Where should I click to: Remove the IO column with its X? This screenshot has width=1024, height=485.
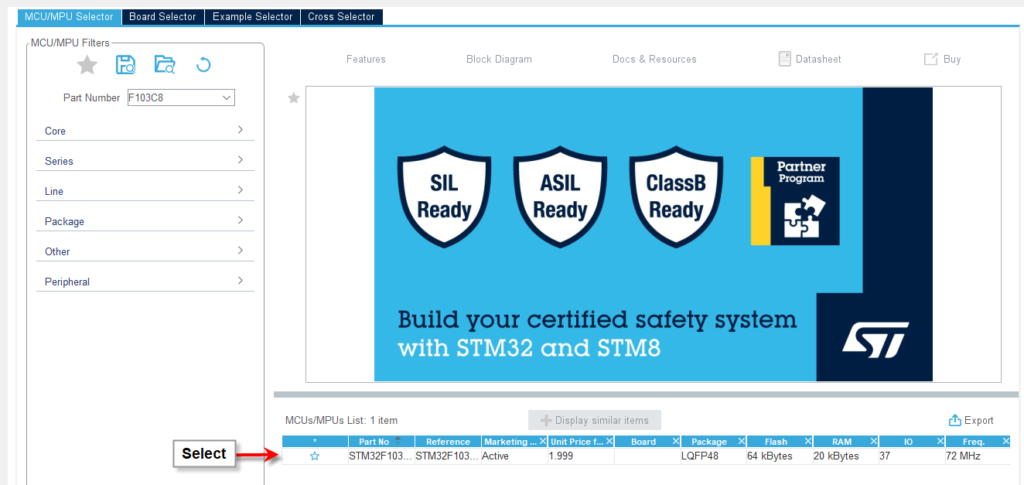940,441
